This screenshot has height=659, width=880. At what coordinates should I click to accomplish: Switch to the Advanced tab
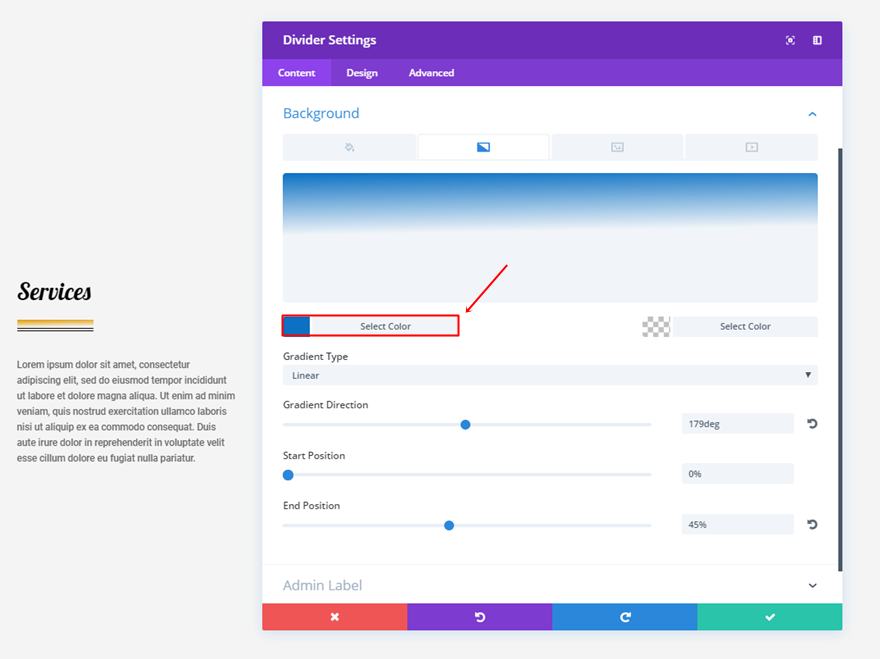coord(432,73)
